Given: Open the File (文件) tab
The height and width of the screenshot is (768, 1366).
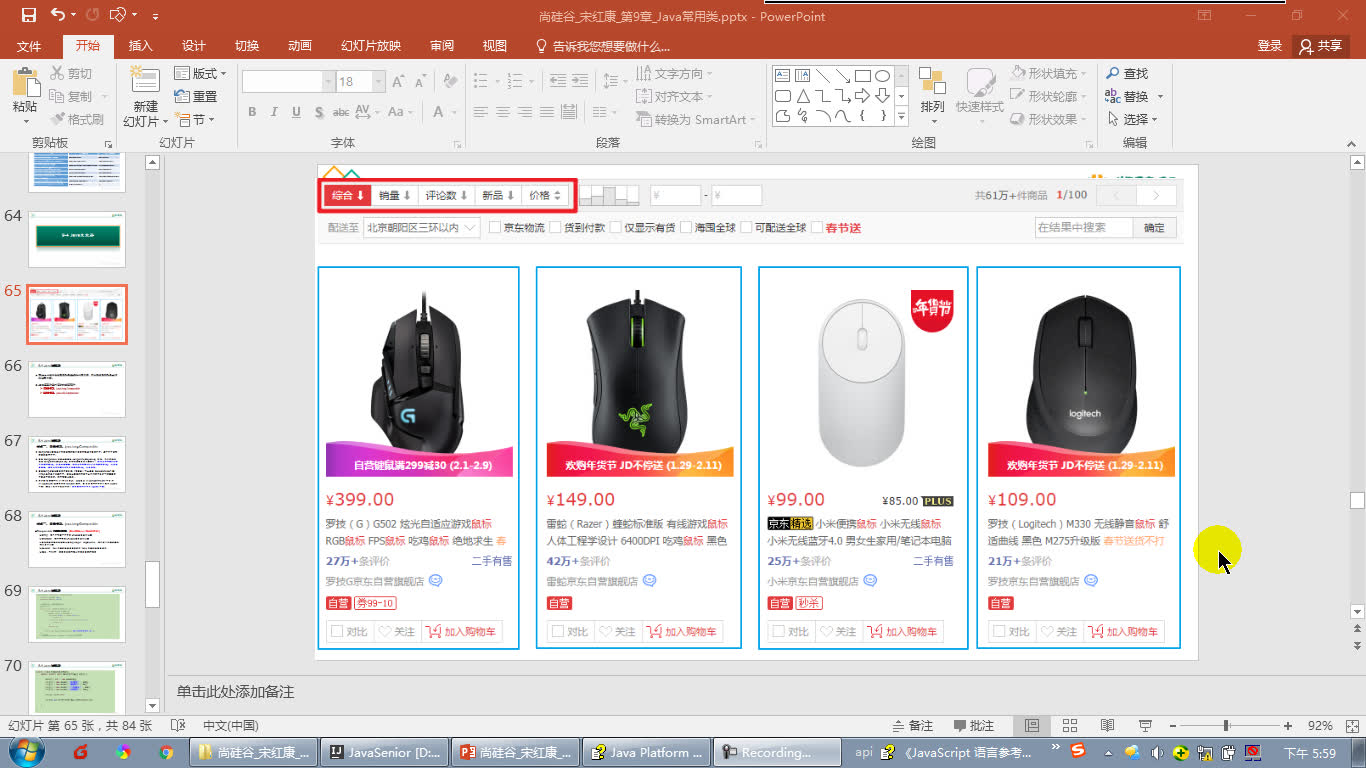Looking at the screenshot, I should (29, 46).
